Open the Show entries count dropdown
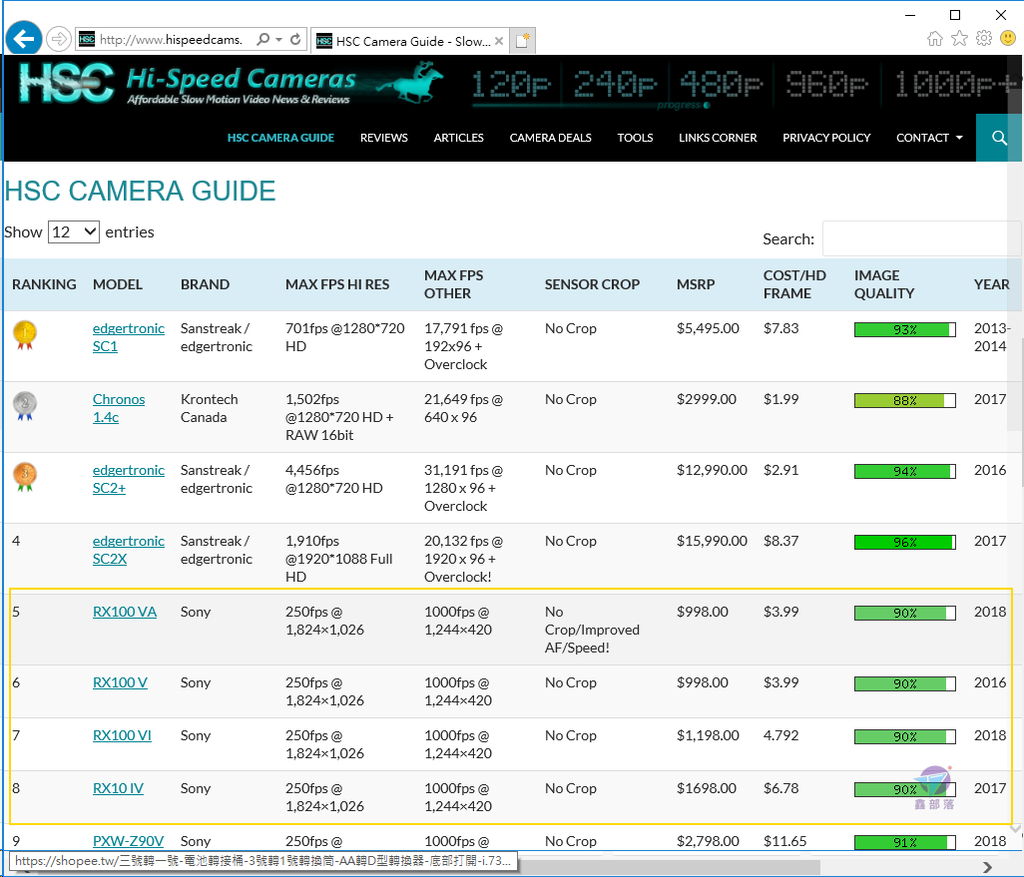 [x=74, y=232]
